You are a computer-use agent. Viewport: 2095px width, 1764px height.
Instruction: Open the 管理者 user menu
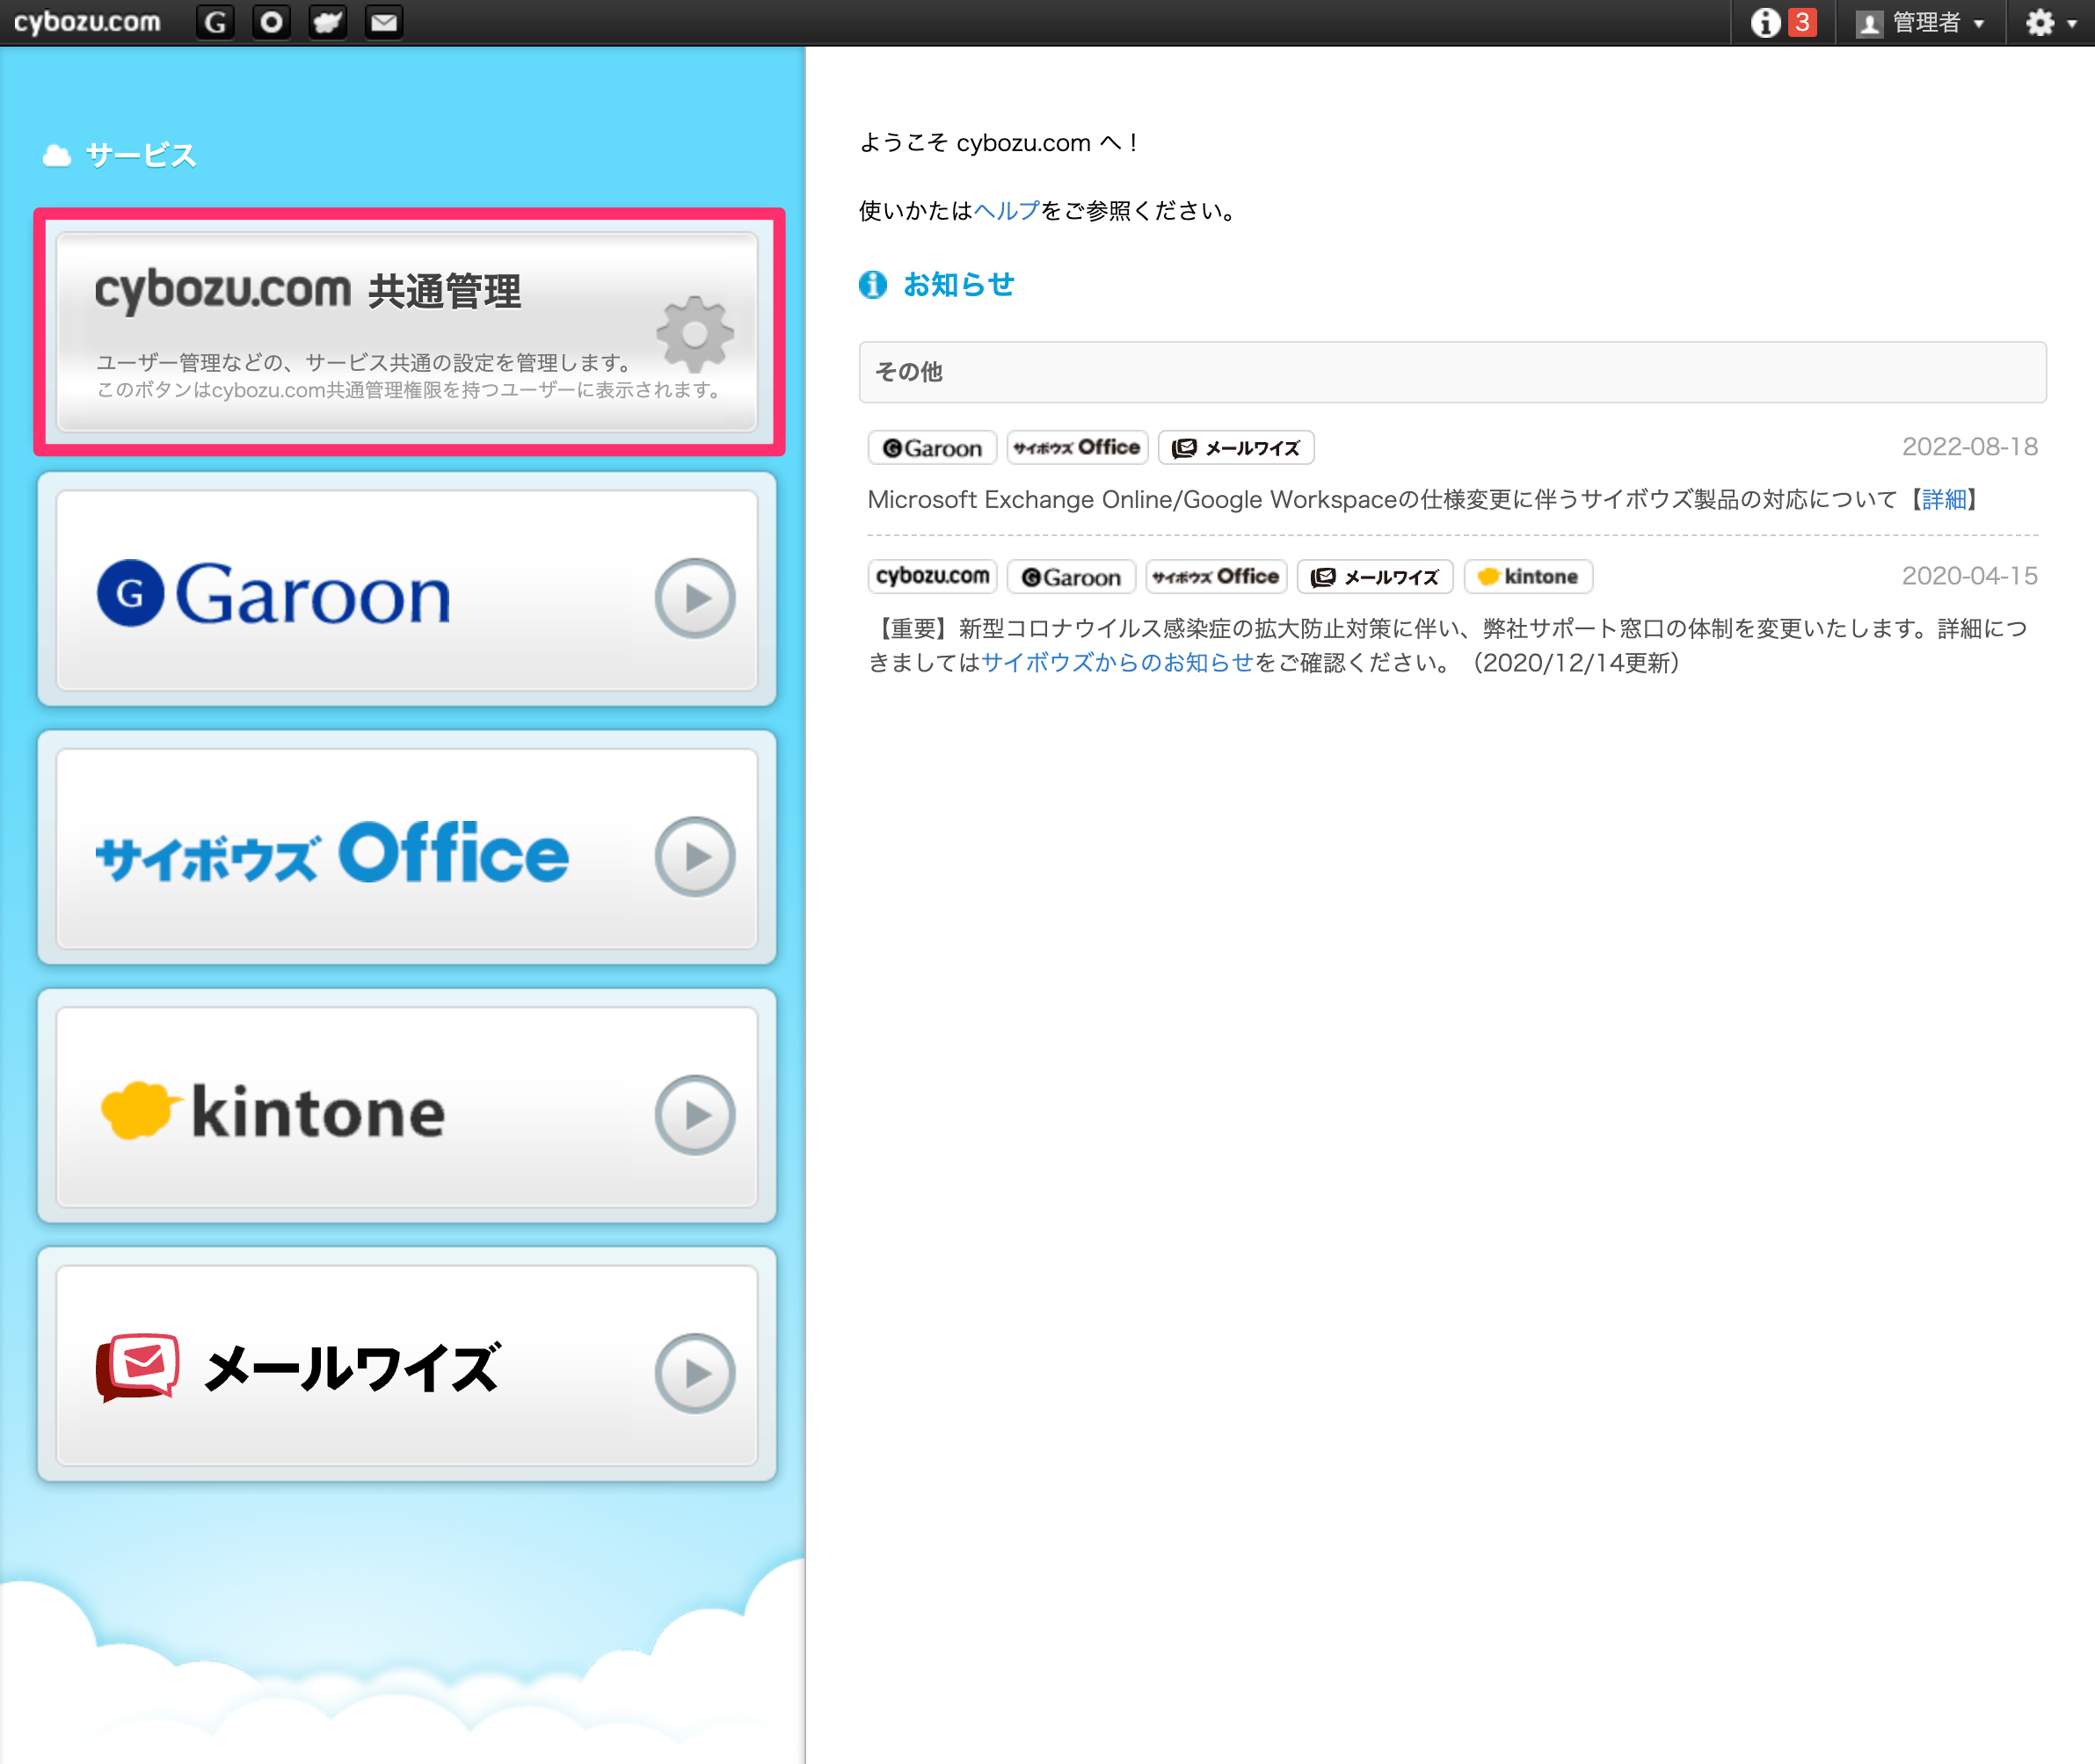pyautogui.click(x=1920, y=22)
